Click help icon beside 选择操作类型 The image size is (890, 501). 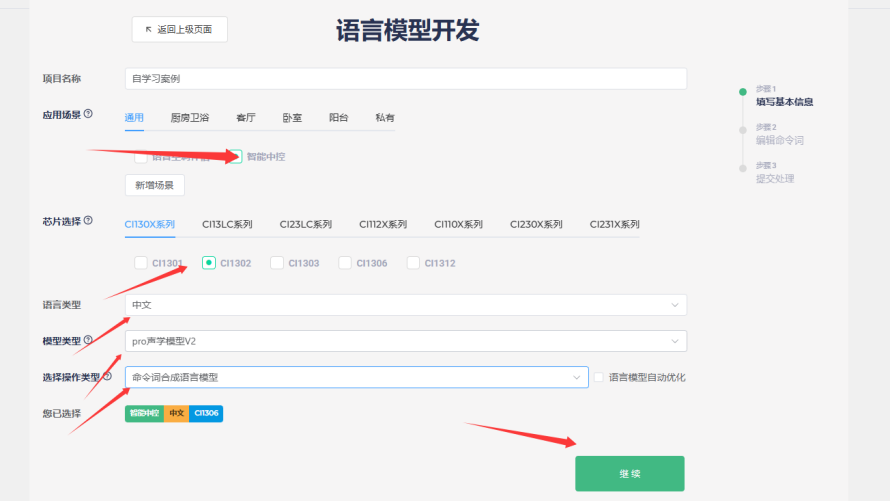tap(107, 377)
